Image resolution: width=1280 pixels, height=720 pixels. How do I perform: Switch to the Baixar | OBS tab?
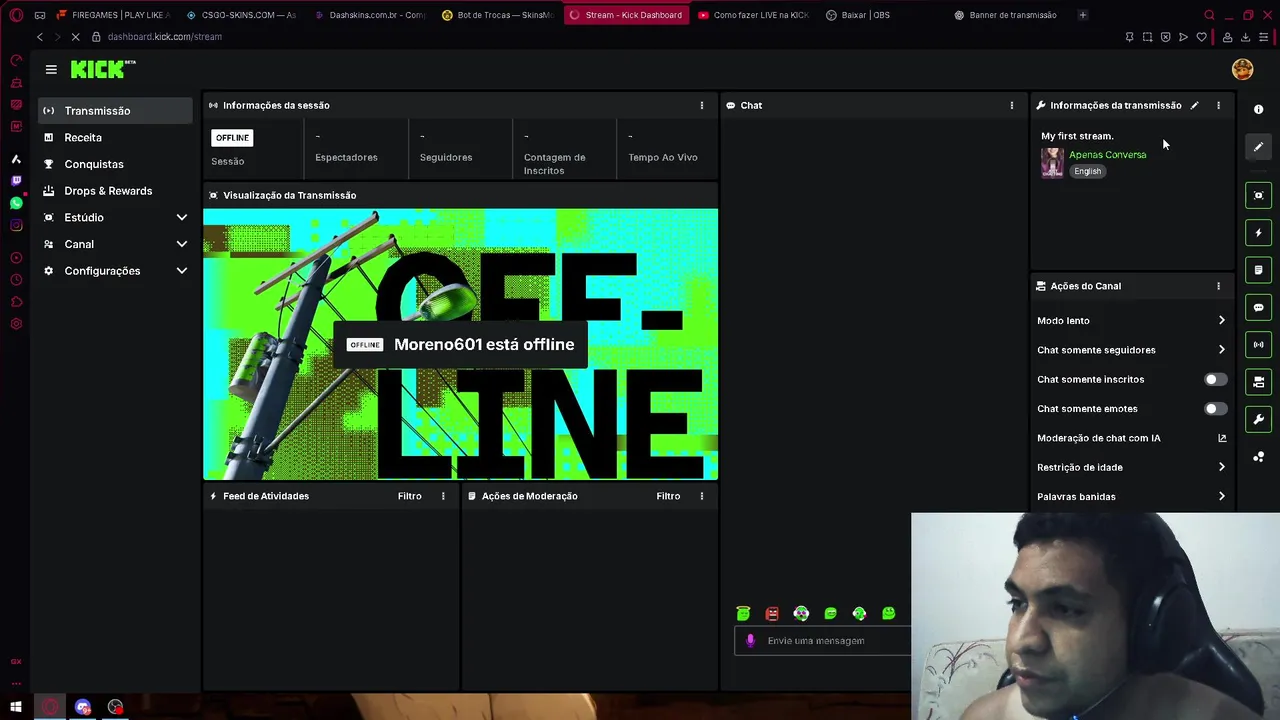pos(881,15)
